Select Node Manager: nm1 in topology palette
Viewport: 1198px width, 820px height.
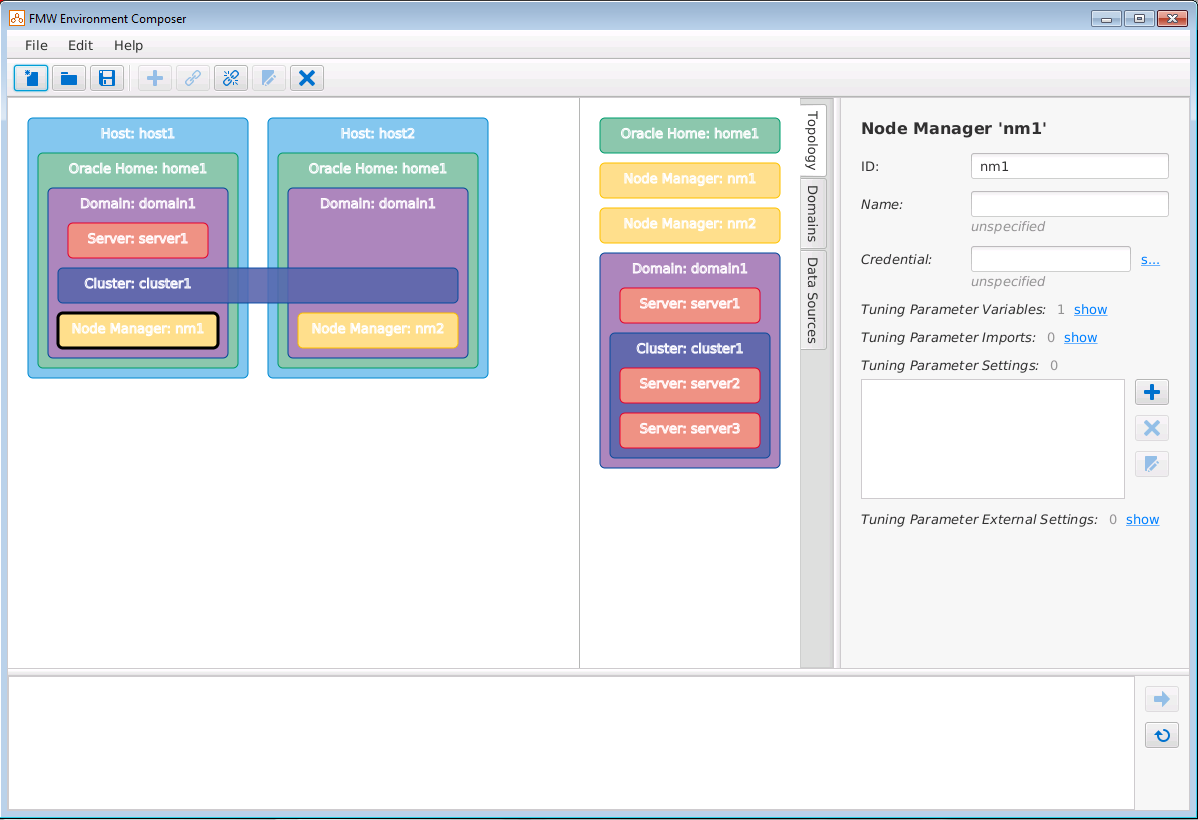click(690, 180)
